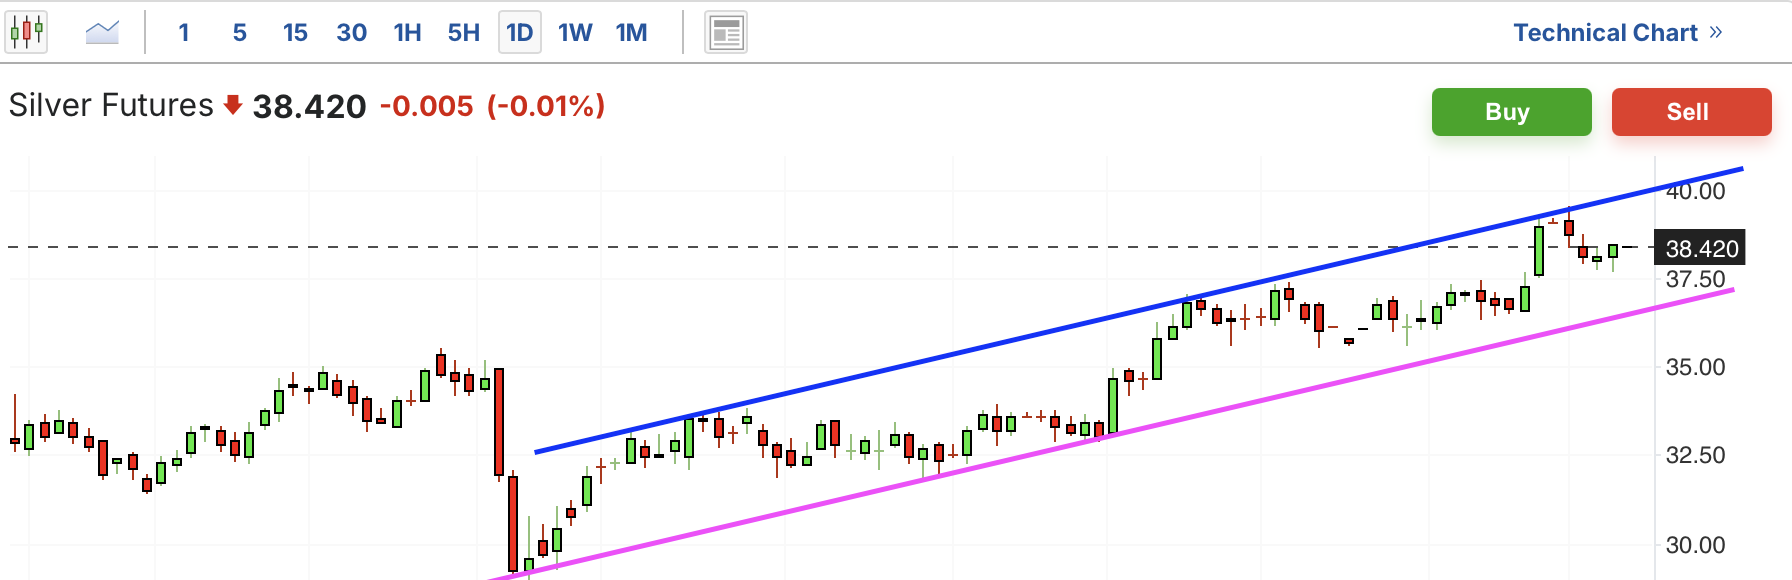The width and height of the screenshot is (1792, 580).
Task: Click the (-0.01%) percent change
Action: 546,106
